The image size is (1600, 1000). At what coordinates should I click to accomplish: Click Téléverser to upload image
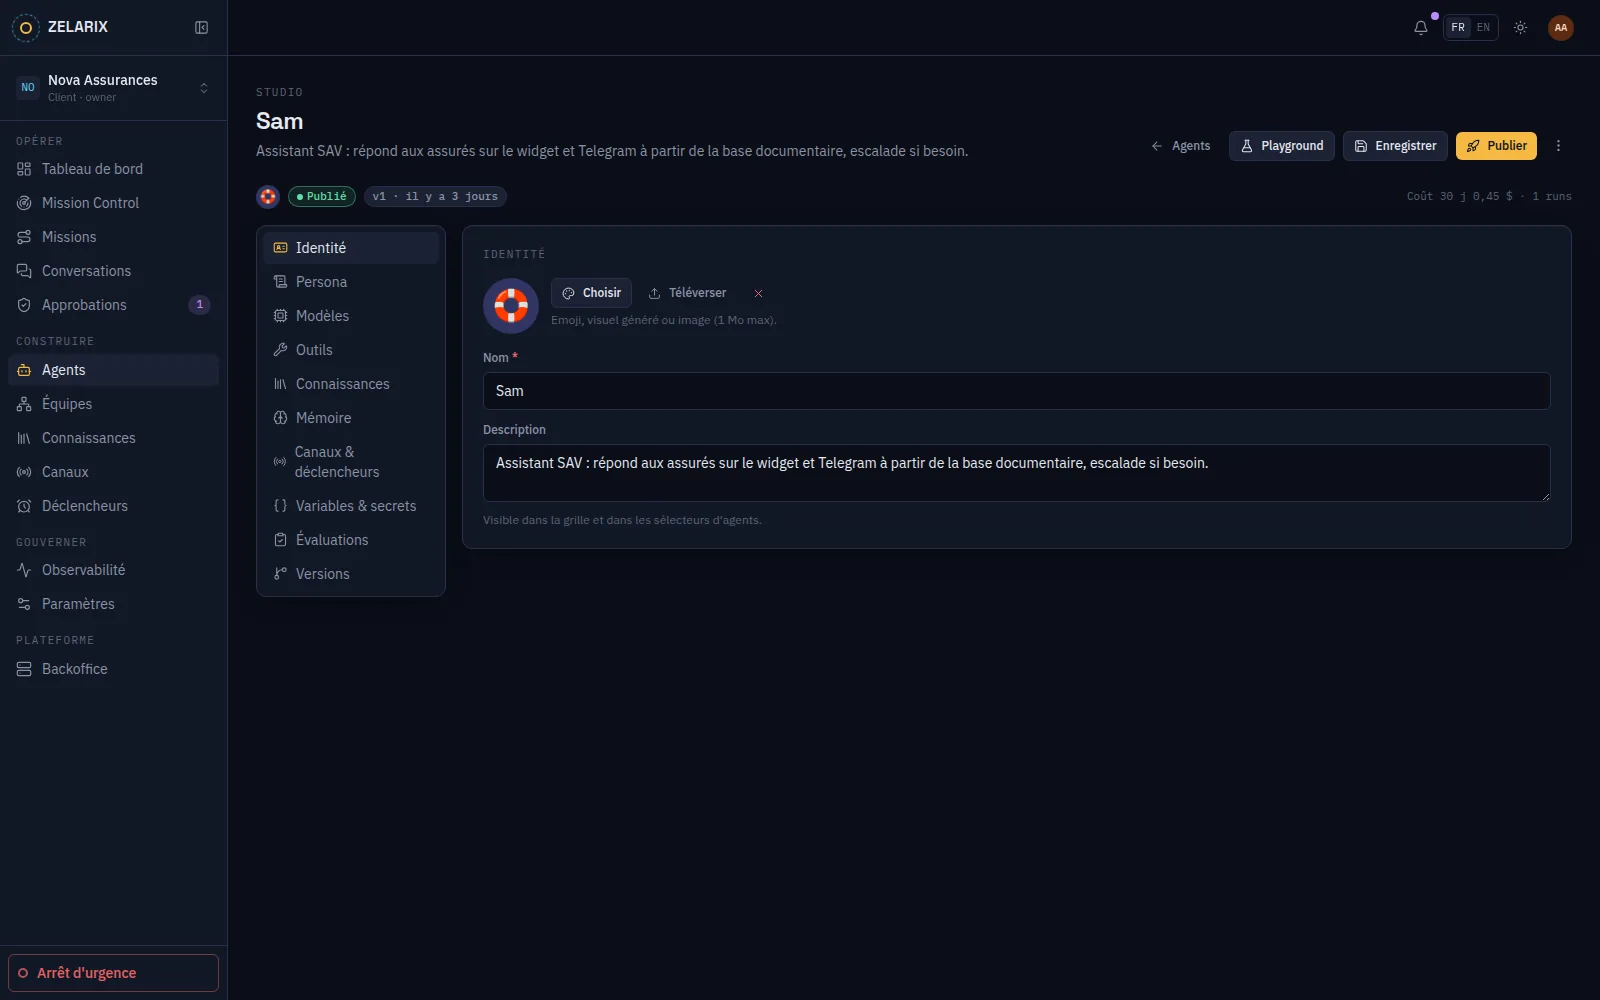(x=687, y=293)
